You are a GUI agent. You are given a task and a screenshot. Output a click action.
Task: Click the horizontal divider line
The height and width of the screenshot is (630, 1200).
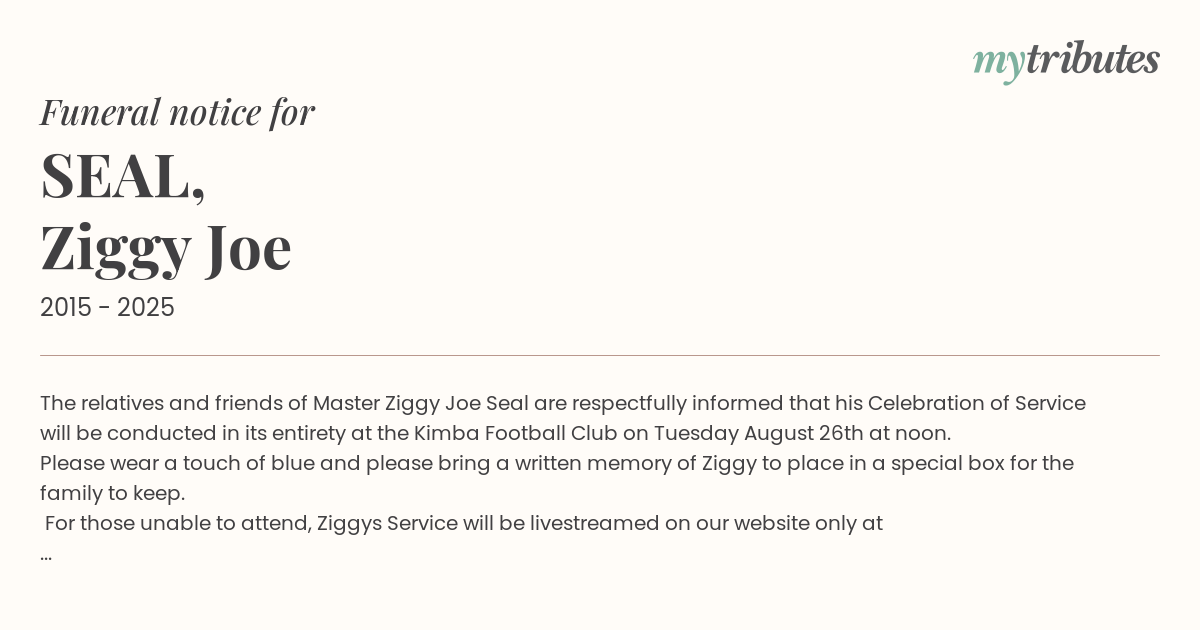pos(600,355)
